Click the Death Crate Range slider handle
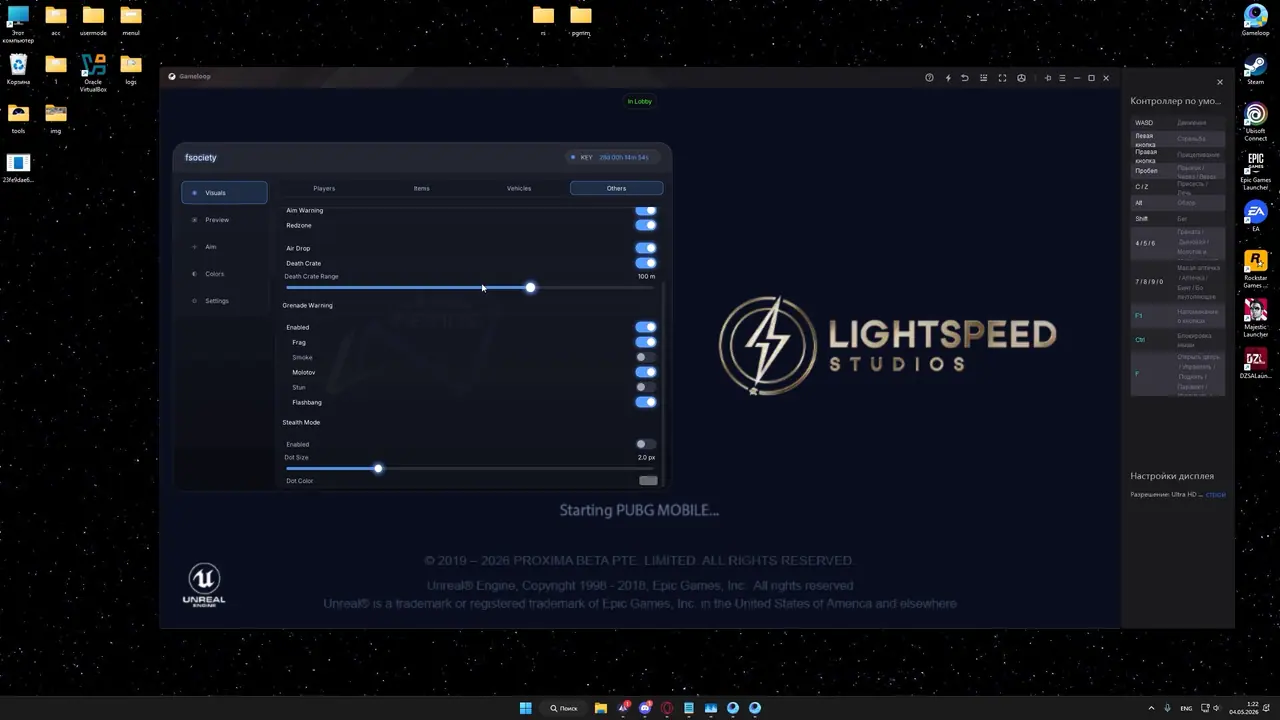Image resolution: width=1280 pixels, height=720 pixels. pos(530,288)
